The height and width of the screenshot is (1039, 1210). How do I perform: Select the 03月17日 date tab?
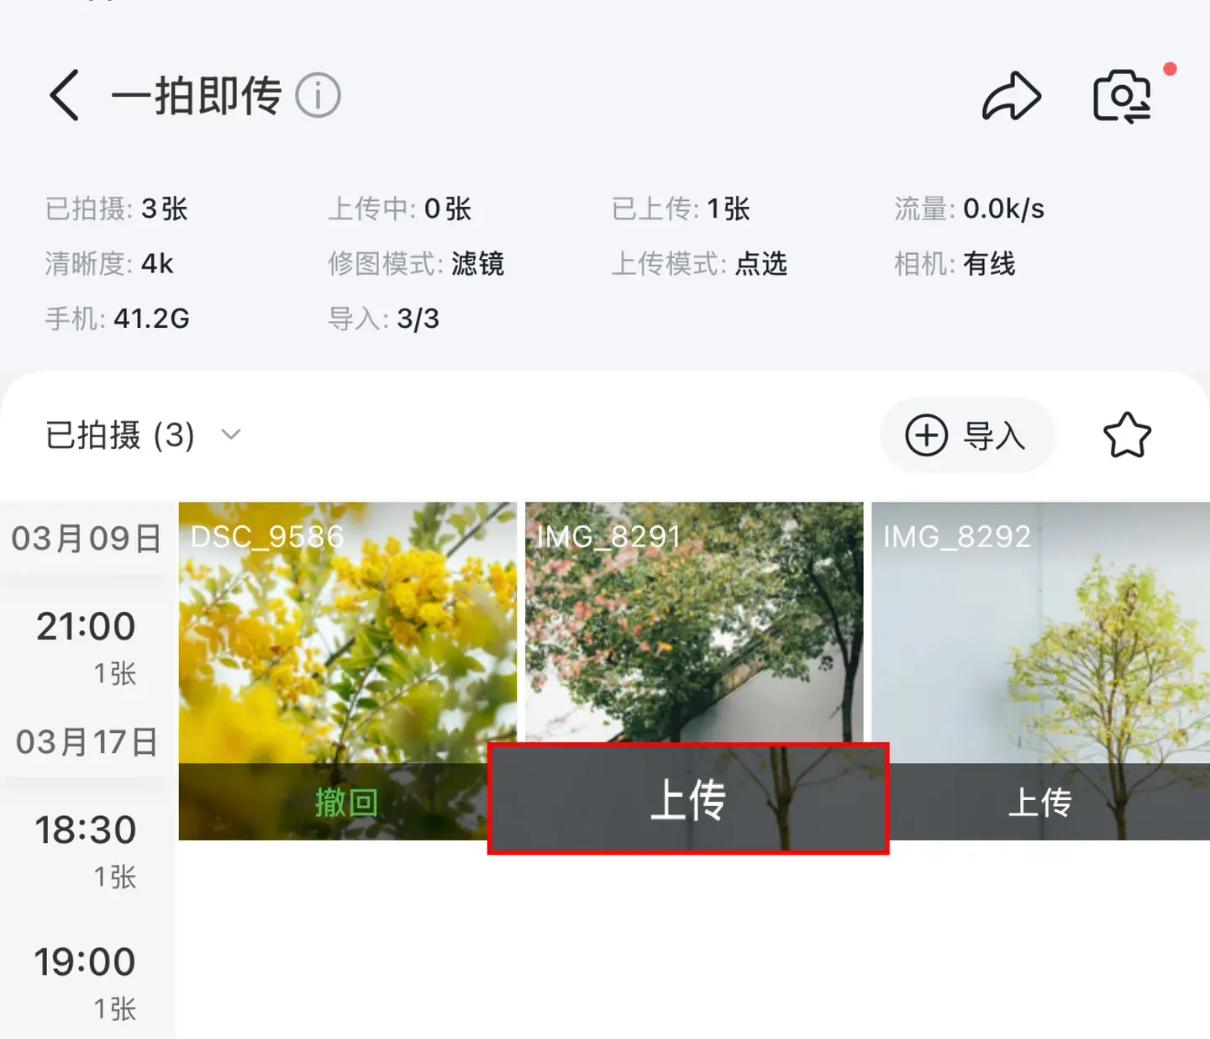pos(86,742)
